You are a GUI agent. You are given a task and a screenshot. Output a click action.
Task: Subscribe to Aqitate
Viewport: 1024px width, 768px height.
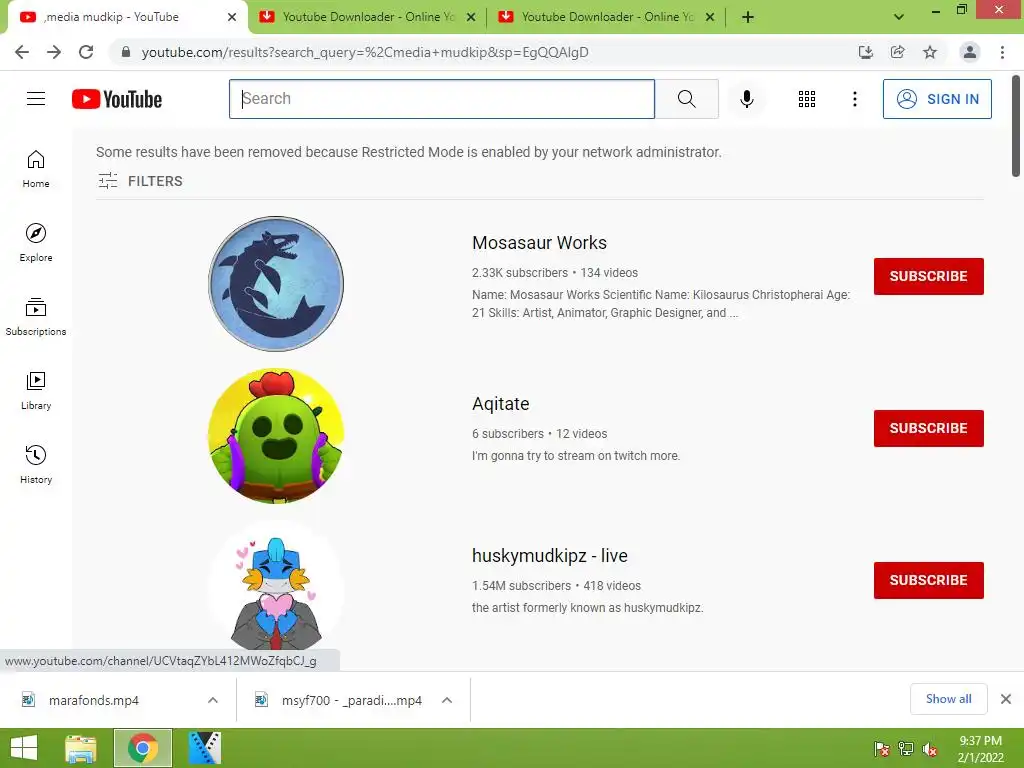(x=928, y=428)
